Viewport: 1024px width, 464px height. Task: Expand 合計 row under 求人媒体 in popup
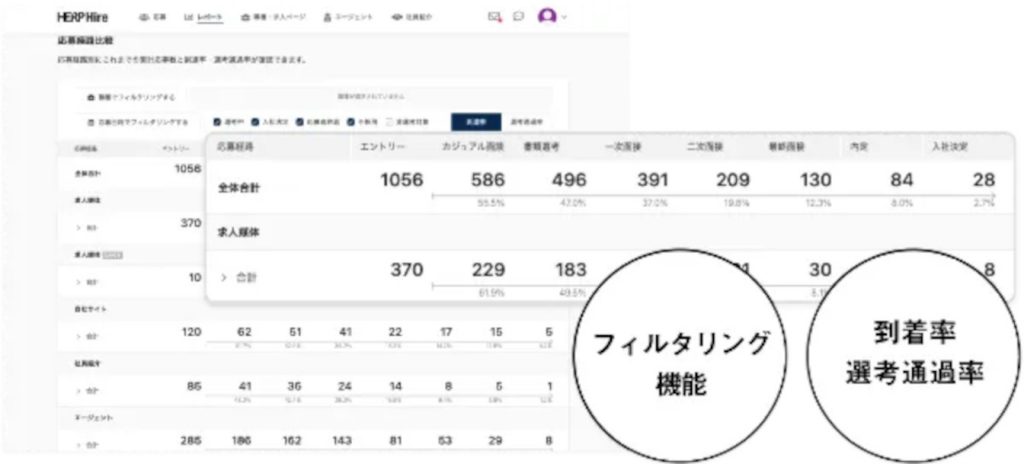click(223, 278)
